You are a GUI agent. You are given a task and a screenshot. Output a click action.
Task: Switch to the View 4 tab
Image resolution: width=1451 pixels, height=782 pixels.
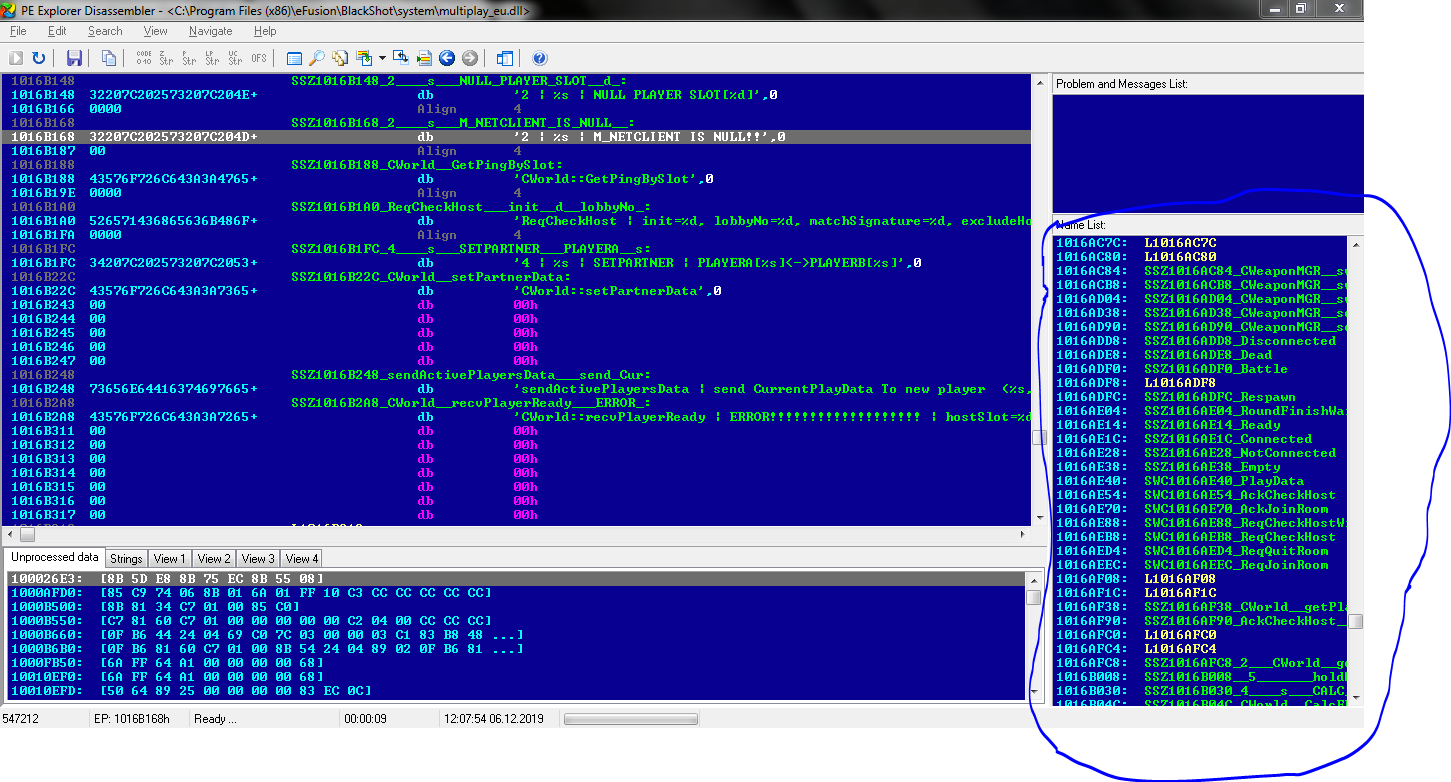click(302, 558)
